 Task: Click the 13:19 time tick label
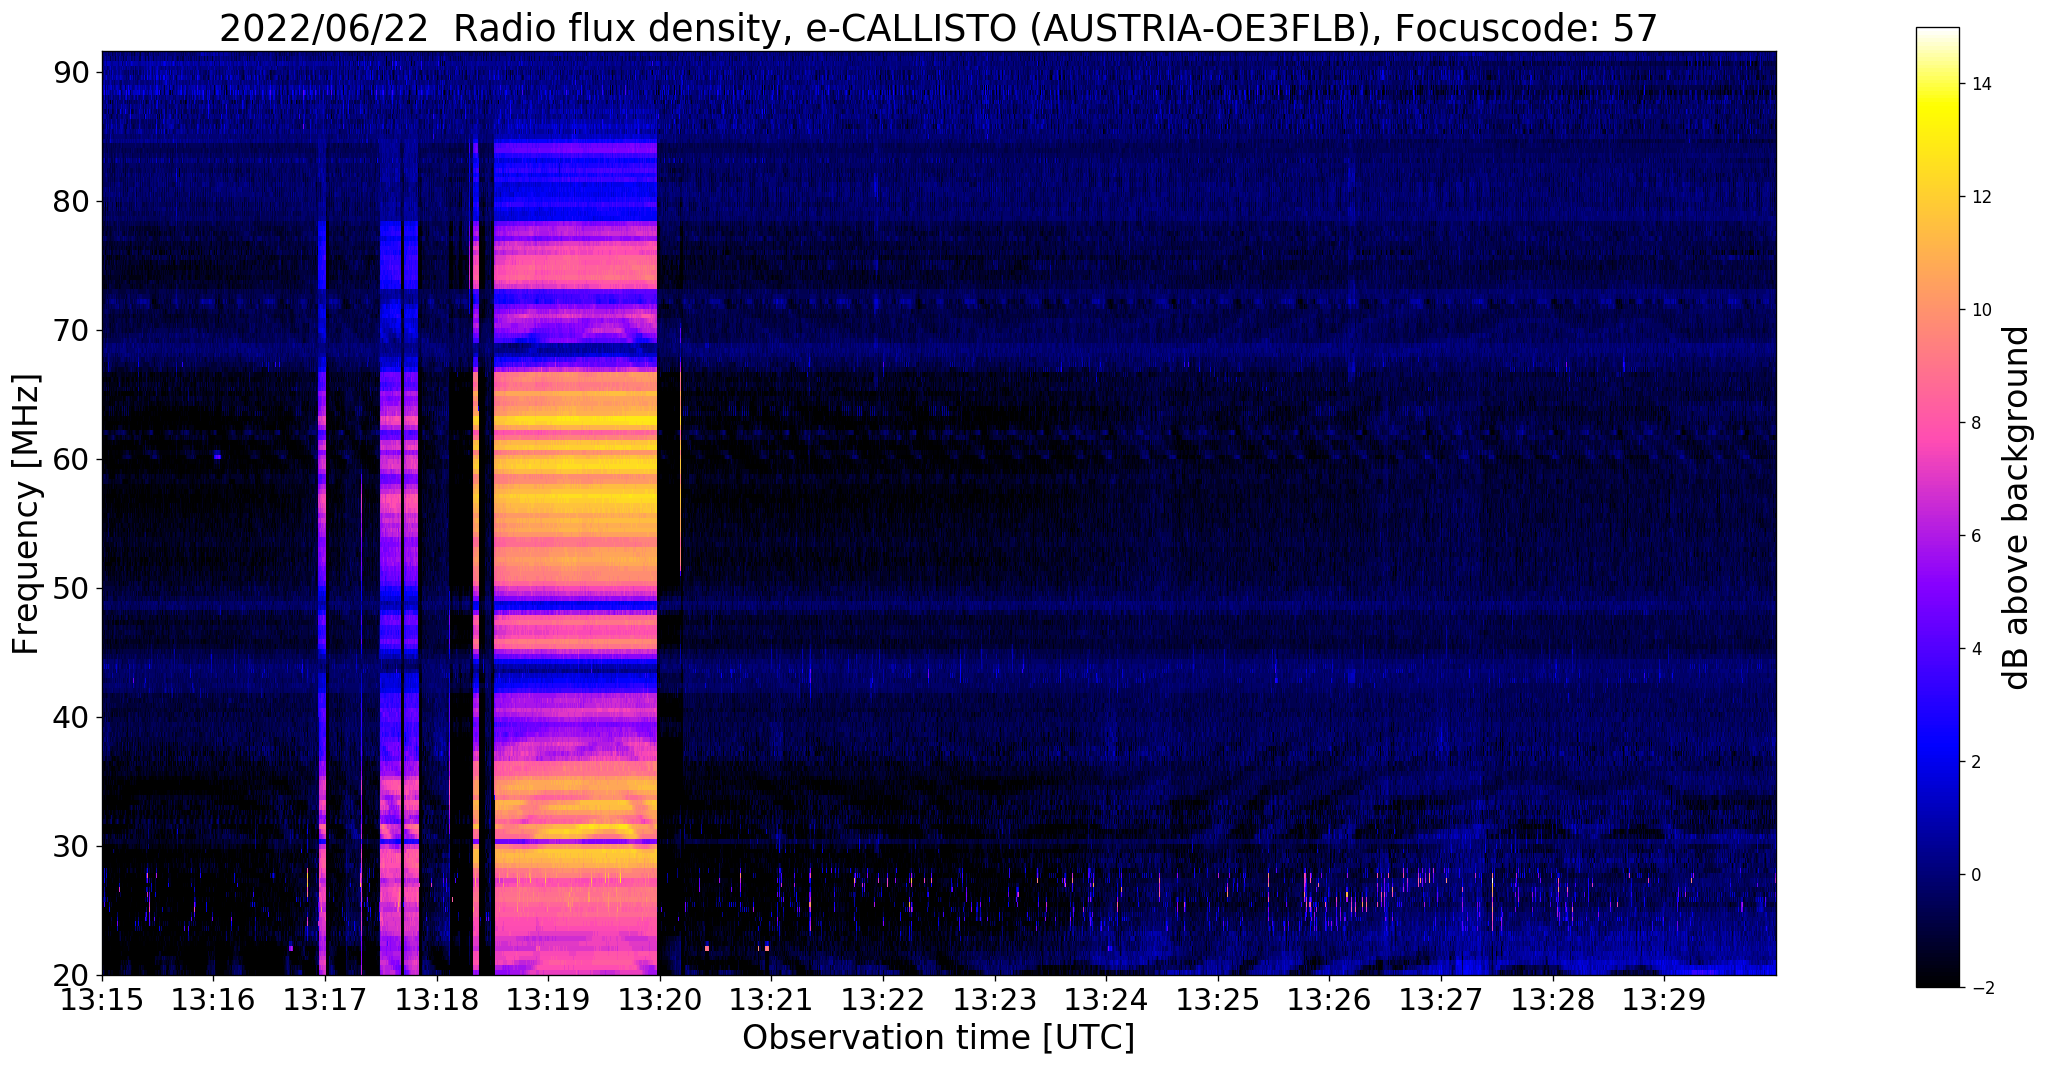pyautogui.click(x=548, y=1000)
